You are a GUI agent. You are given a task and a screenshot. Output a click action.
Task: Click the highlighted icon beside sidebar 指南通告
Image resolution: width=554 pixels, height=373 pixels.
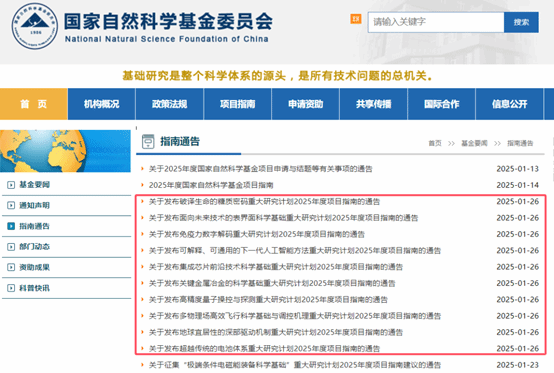click(11, 226)
